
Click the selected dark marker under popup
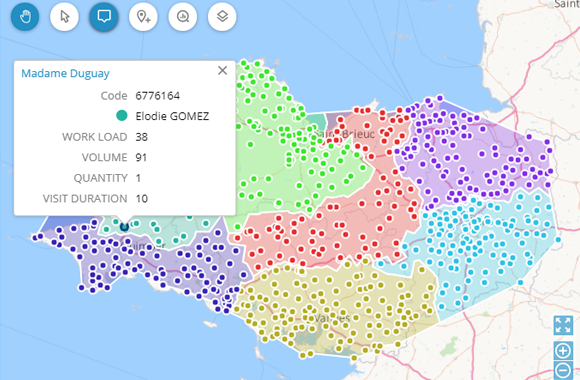tap(125, 226)
